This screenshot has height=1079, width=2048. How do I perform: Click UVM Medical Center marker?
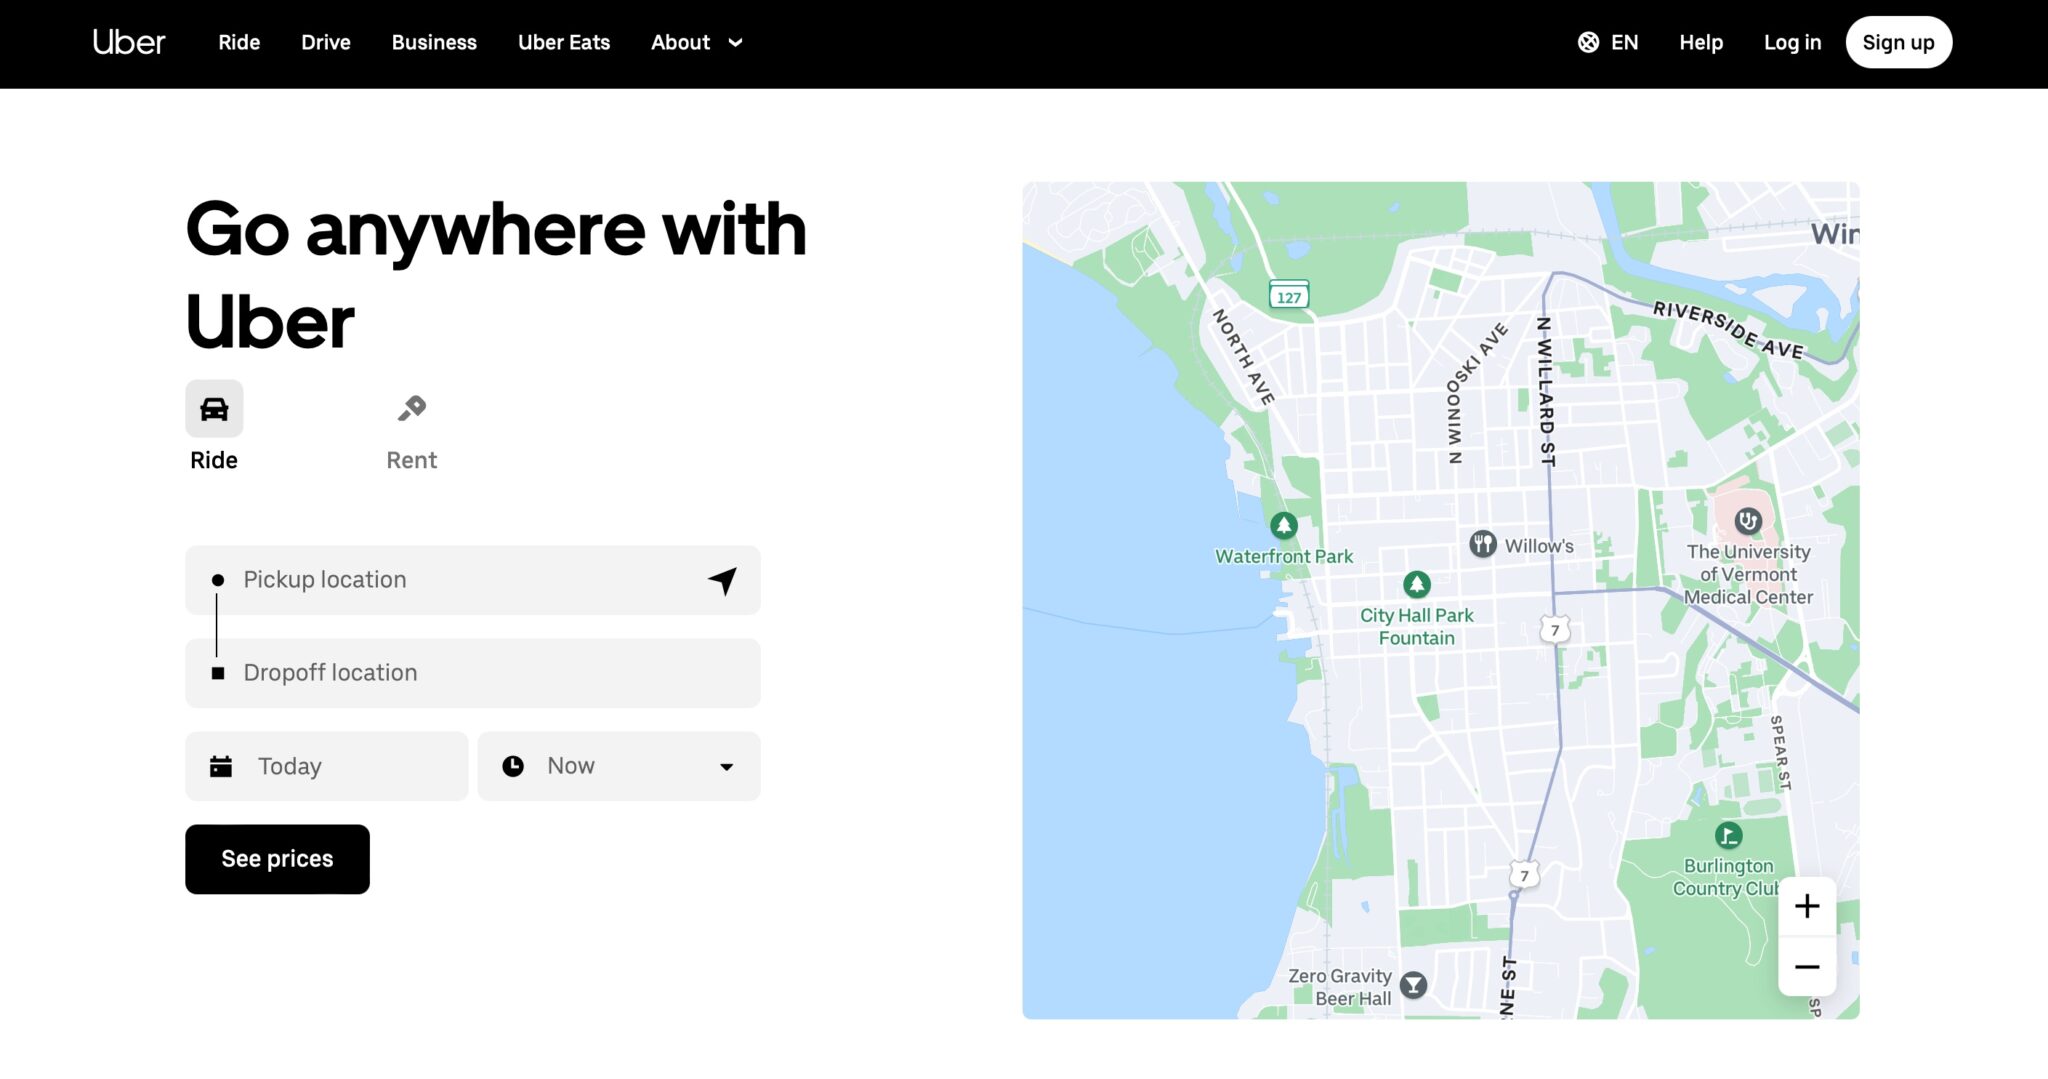(1748, 521)
